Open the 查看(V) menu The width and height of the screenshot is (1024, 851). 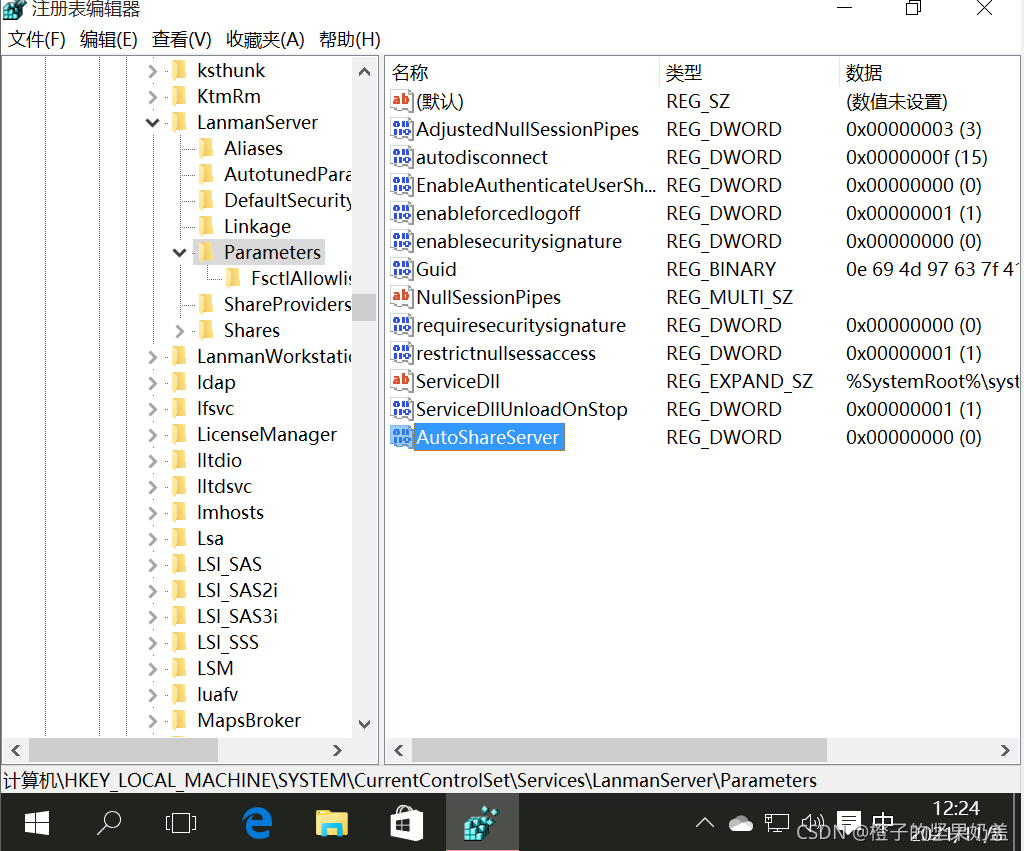[x=182, y=39]
